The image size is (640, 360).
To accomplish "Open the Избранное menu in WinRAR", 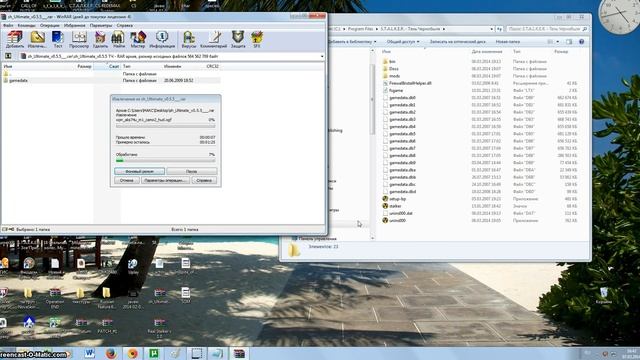I will pos(74,25).
